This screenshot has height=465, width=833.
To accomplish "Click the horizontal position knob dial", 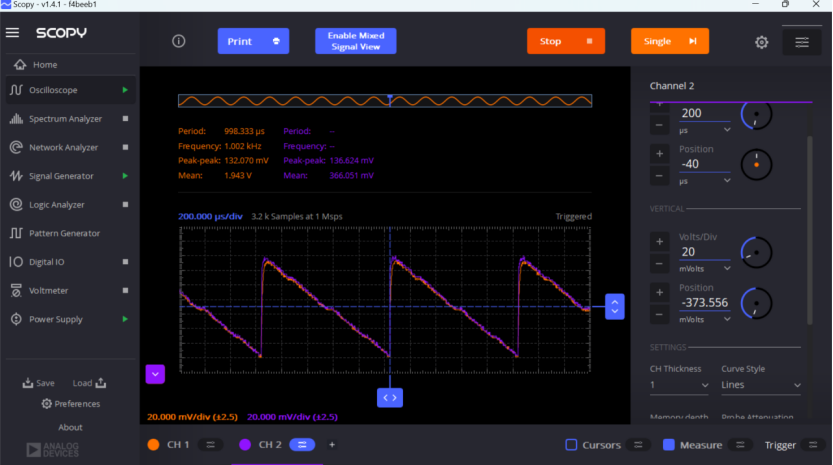I will [x=756, y=165].
